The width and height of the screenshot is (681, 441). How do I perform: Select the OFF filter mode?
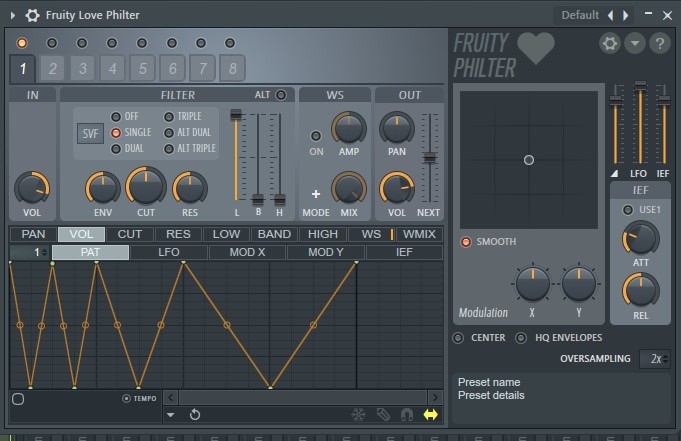[x=116, y=117]
